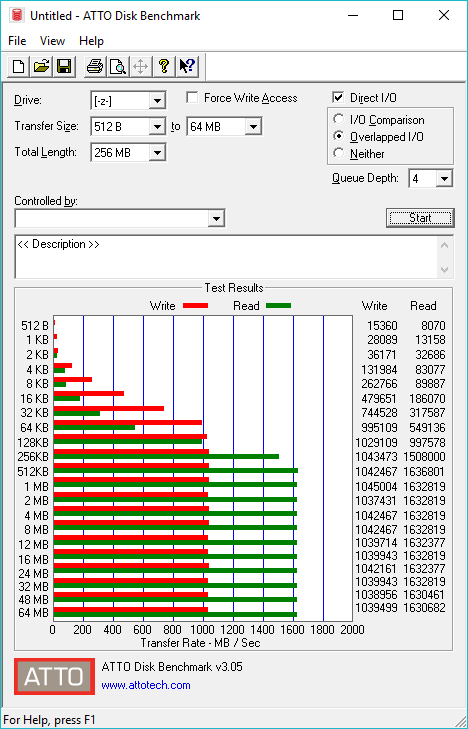468x729 pixels.
Task: Expand the Drive dropdown
Action: (157, 100)
